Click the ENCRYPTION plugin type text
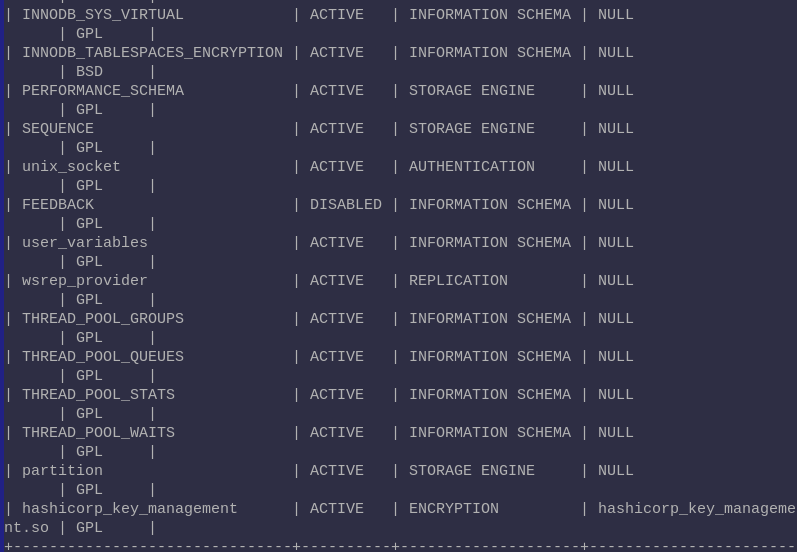797x552 pixels. pos(454,509)
